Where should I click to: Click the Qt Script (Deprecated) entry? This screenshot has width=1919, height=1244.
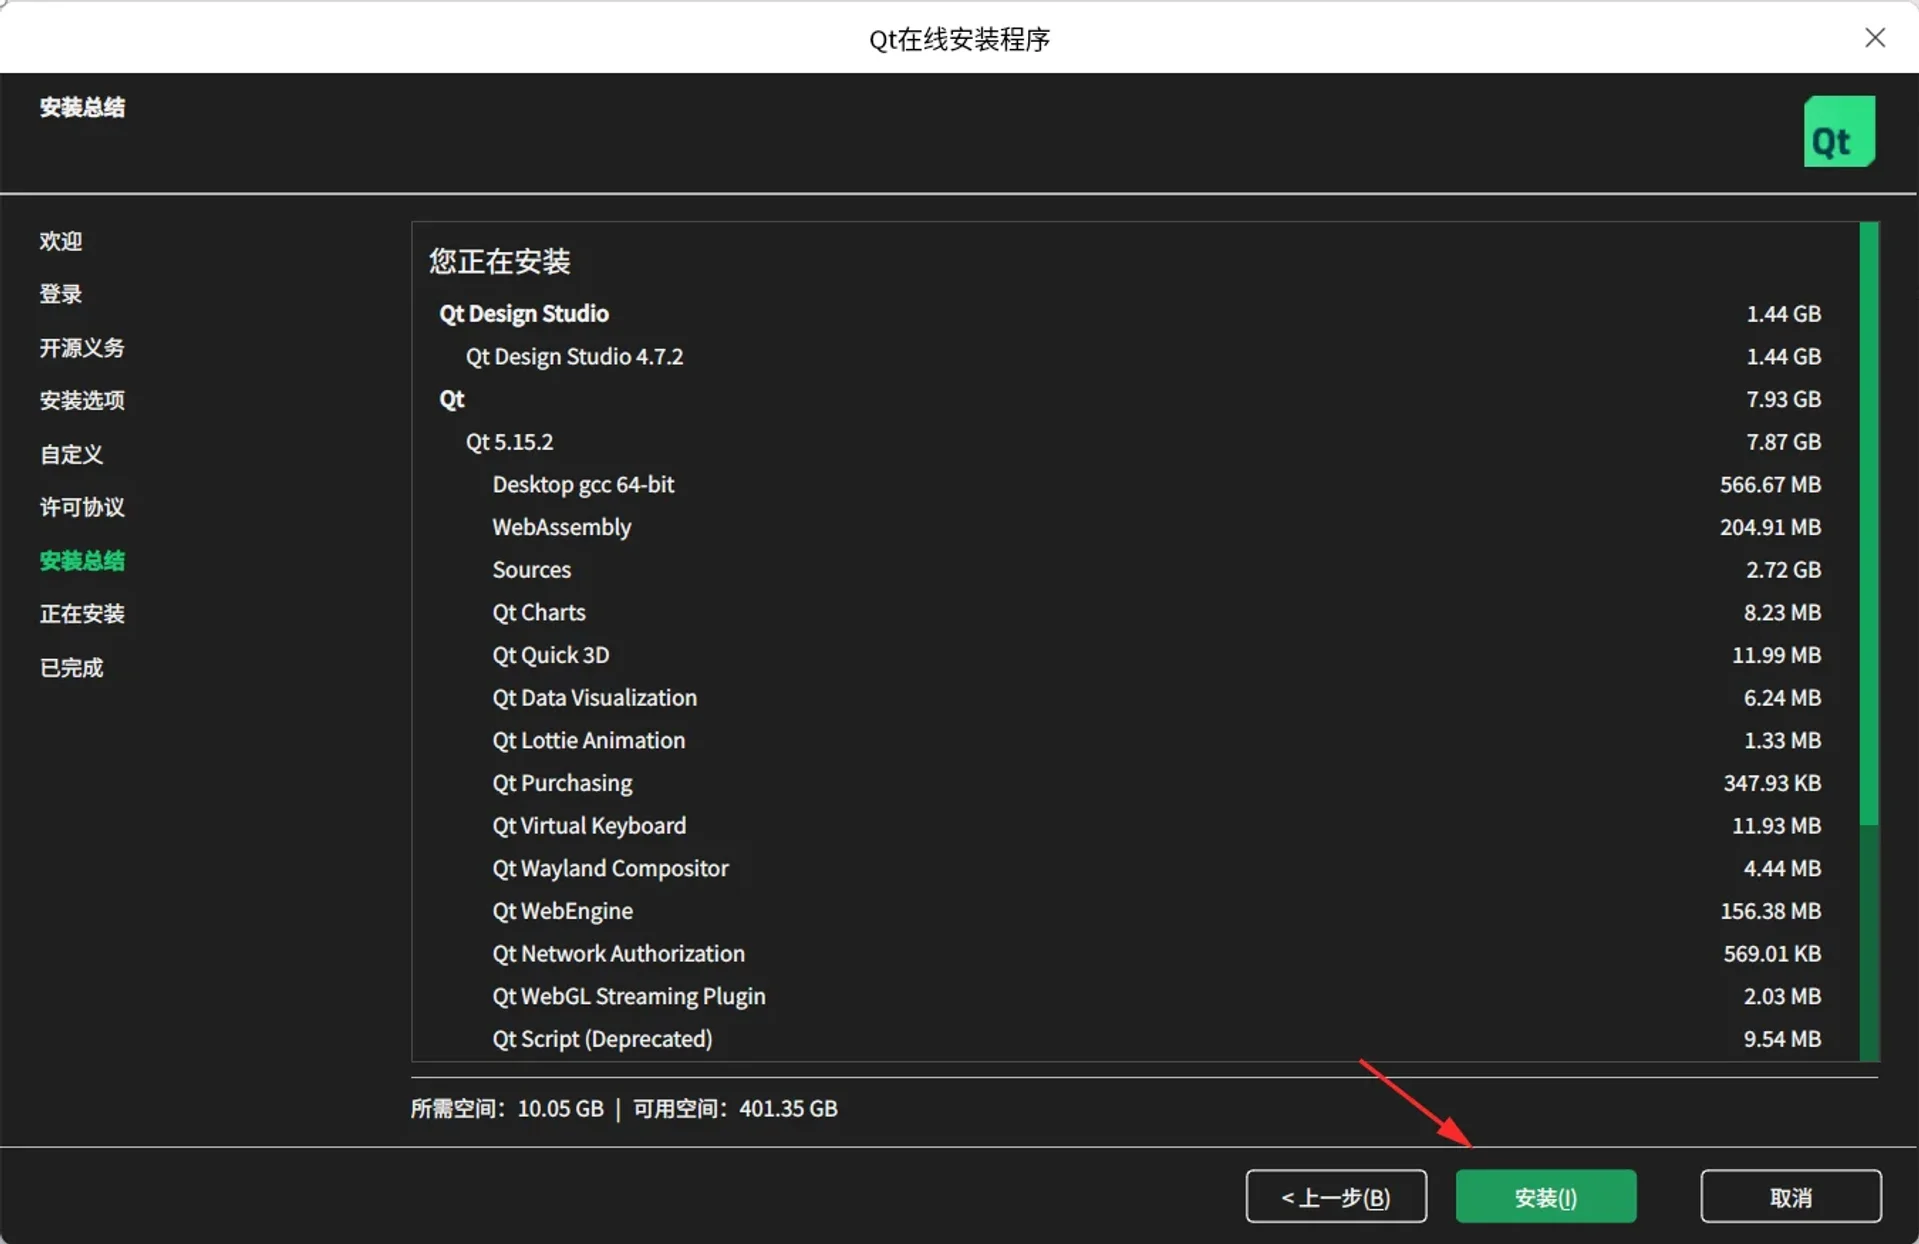click(601, 1038)
